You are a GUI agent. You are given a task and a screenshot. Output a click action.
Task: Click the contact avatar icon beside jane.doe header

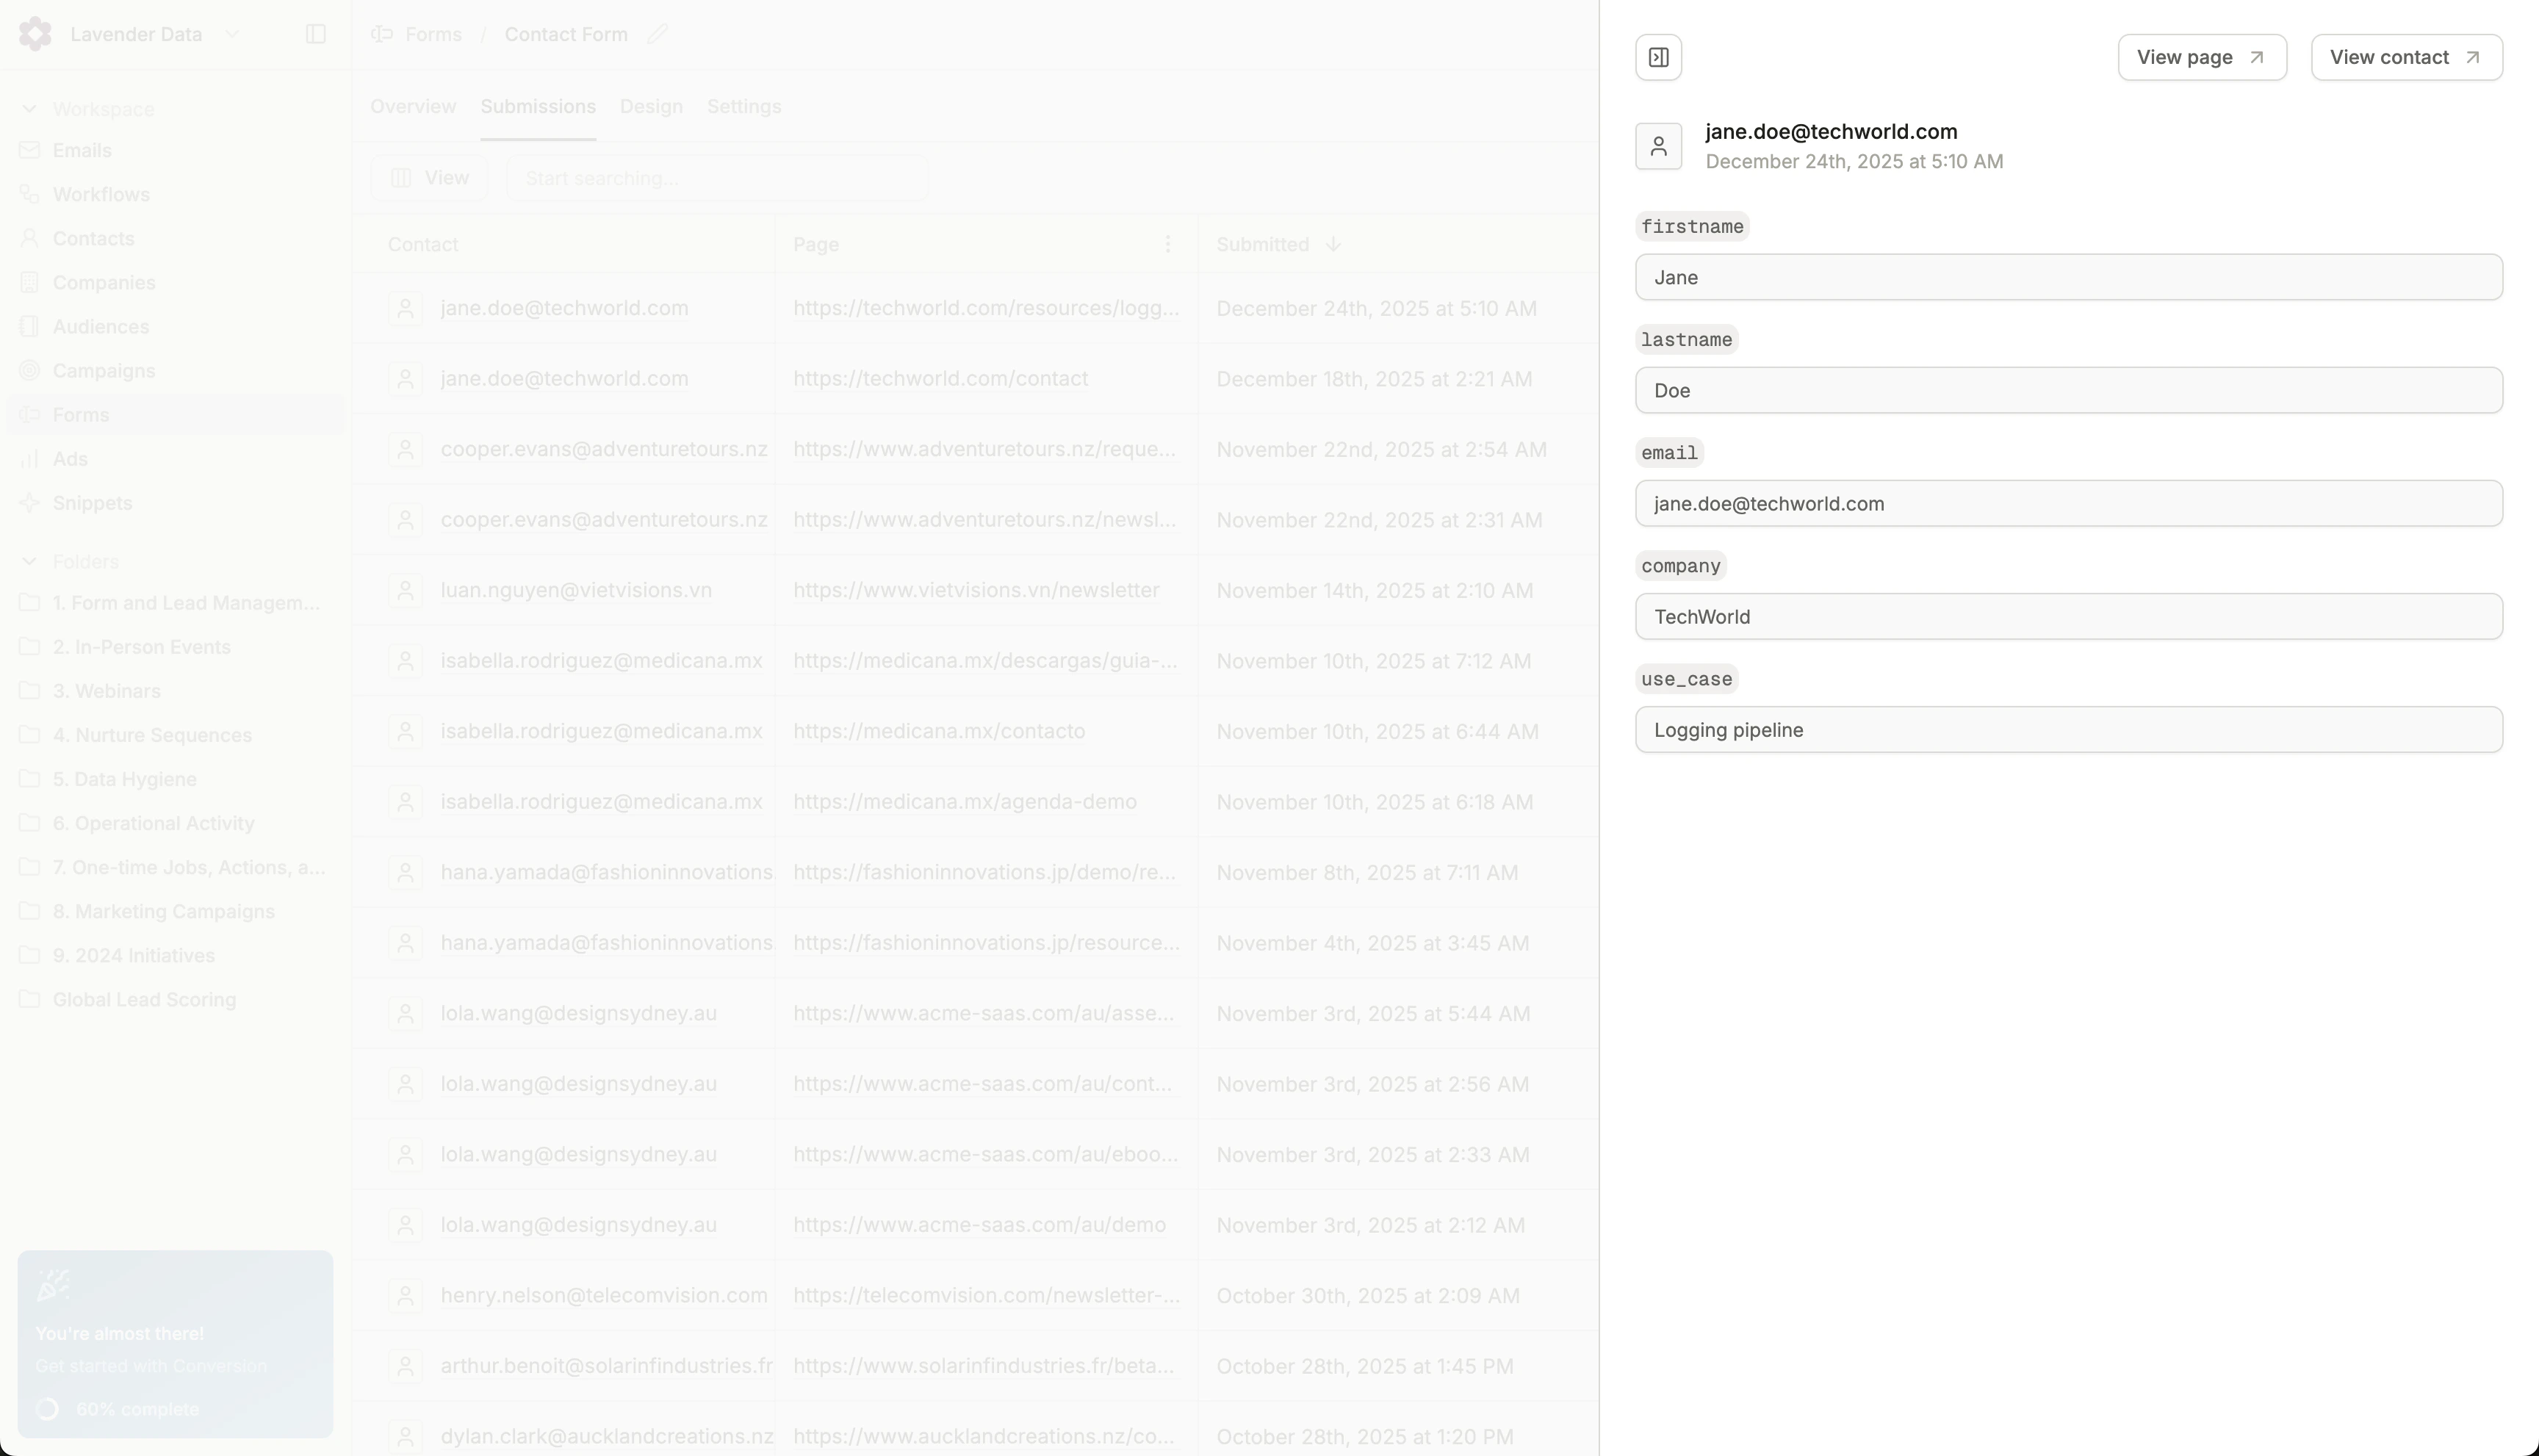(1658, 146)
